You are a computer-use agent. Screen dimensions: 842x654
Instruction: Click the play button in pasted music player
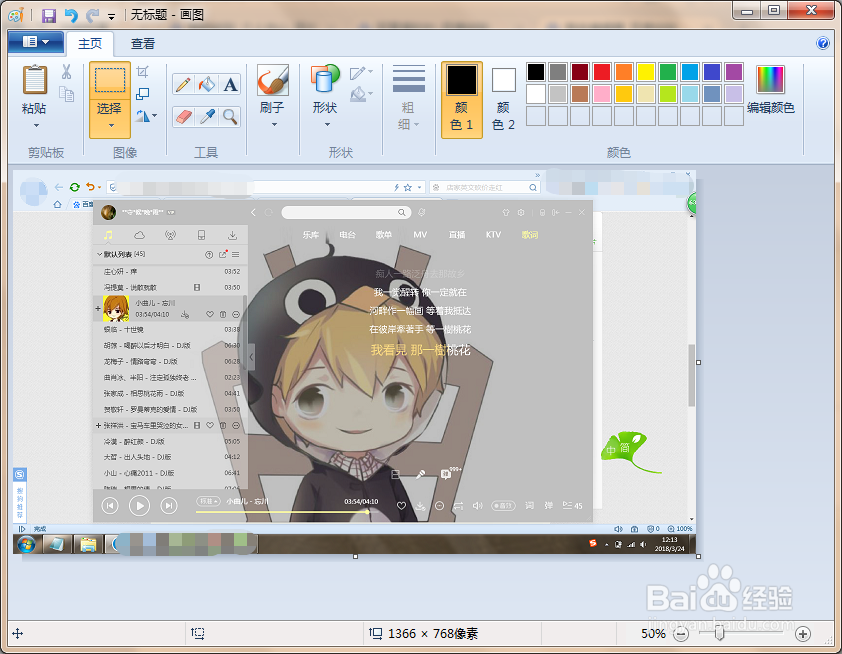pos(140,505)
